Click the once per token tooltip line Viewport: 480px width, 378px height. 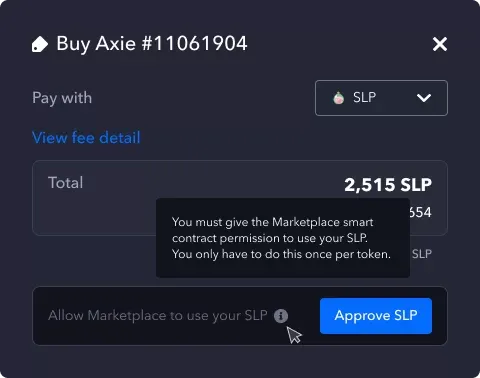(x=281, y=254)
